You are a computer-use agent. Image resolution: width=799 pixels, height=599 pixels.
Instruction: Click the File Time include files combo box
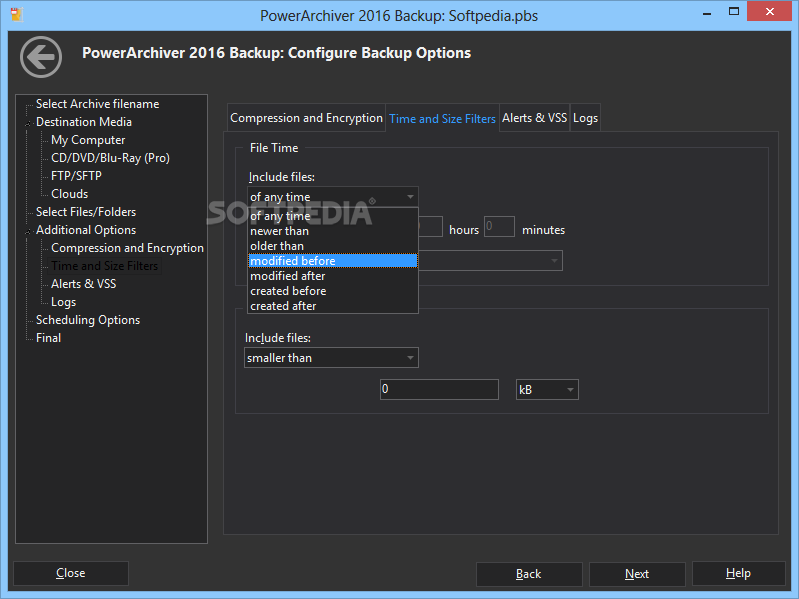pos(333,197)
